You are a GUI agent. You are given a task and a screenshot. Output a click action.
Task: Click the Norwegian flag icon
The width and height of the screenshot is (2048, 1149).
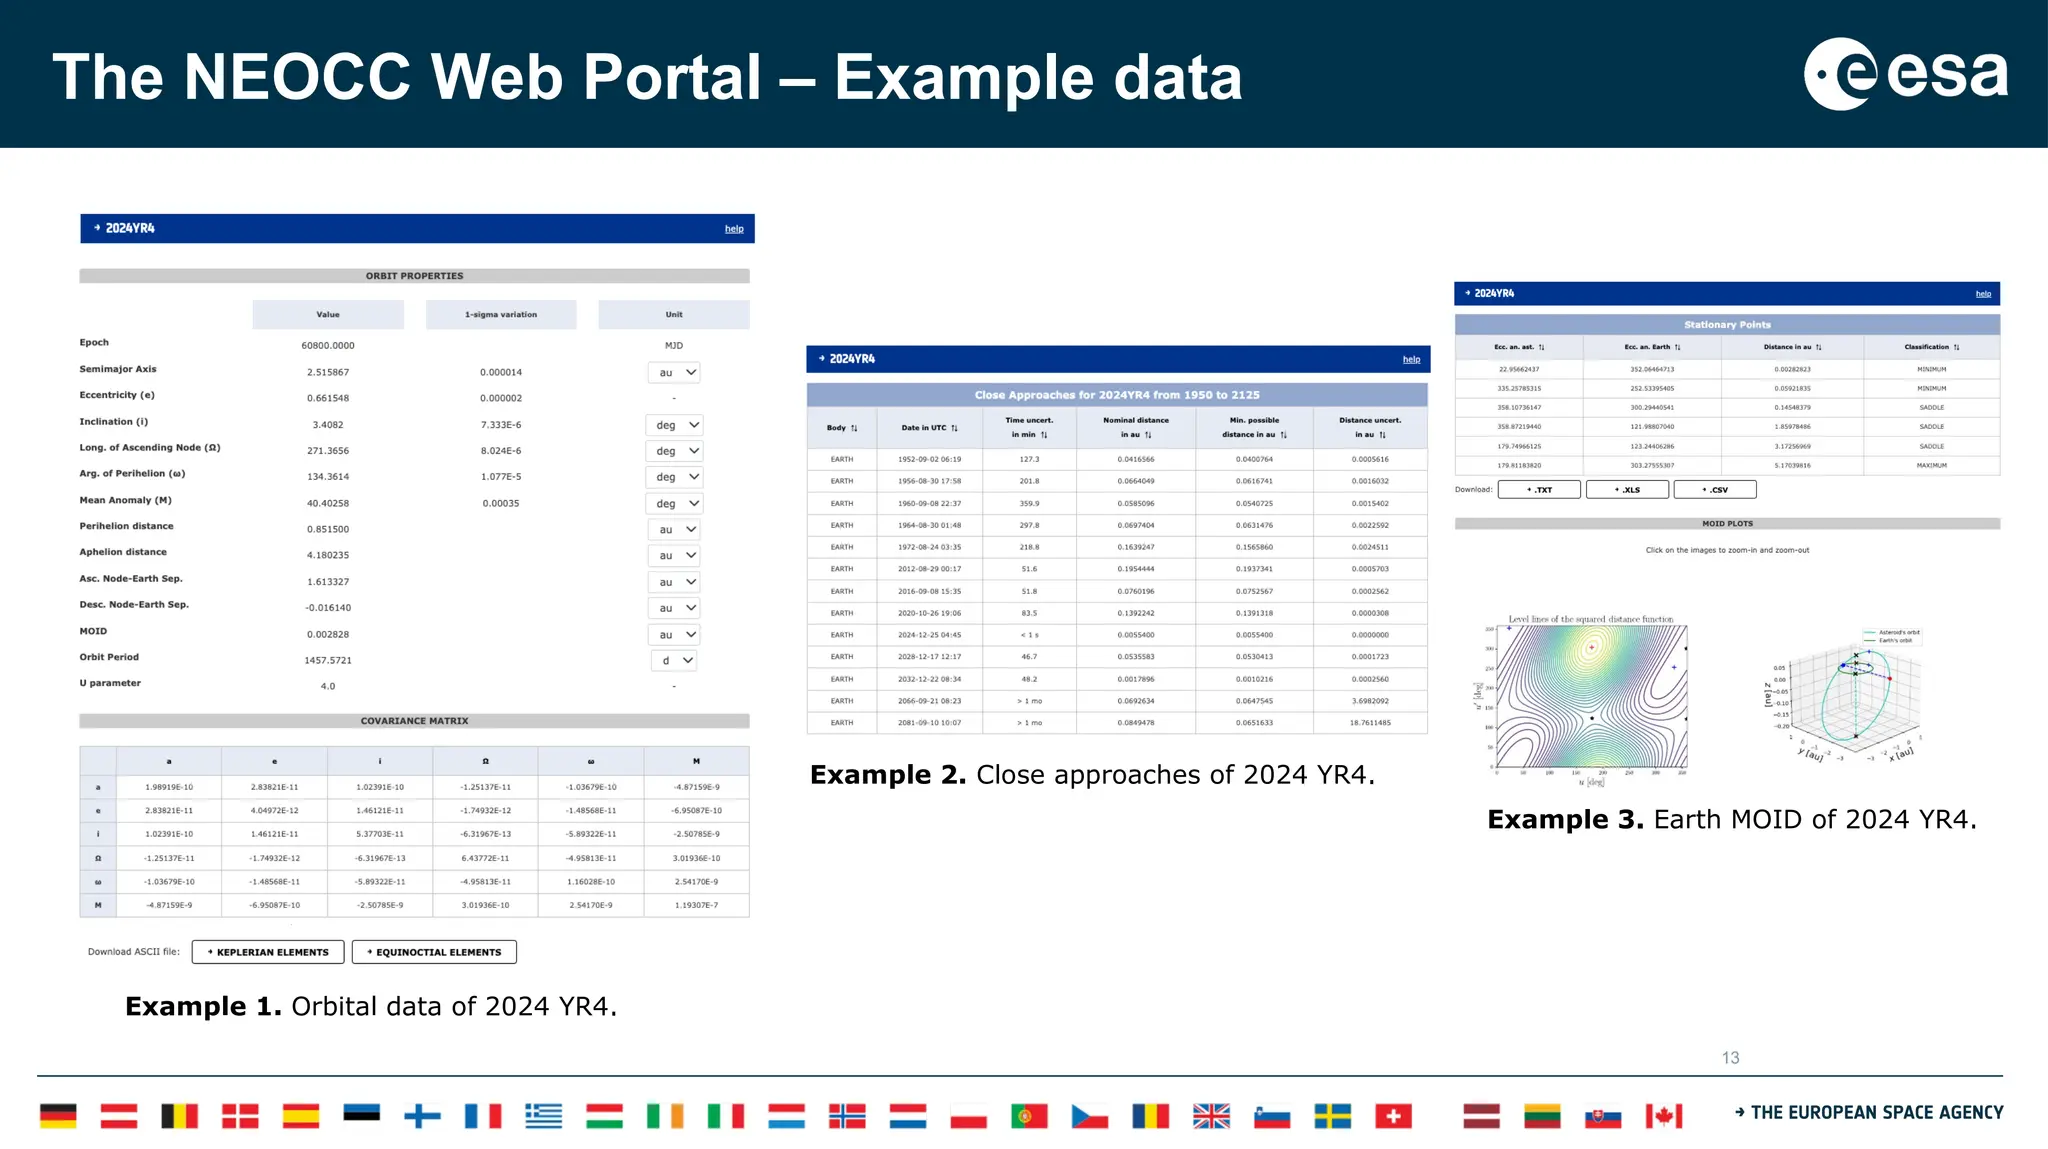coord(847,1116)
